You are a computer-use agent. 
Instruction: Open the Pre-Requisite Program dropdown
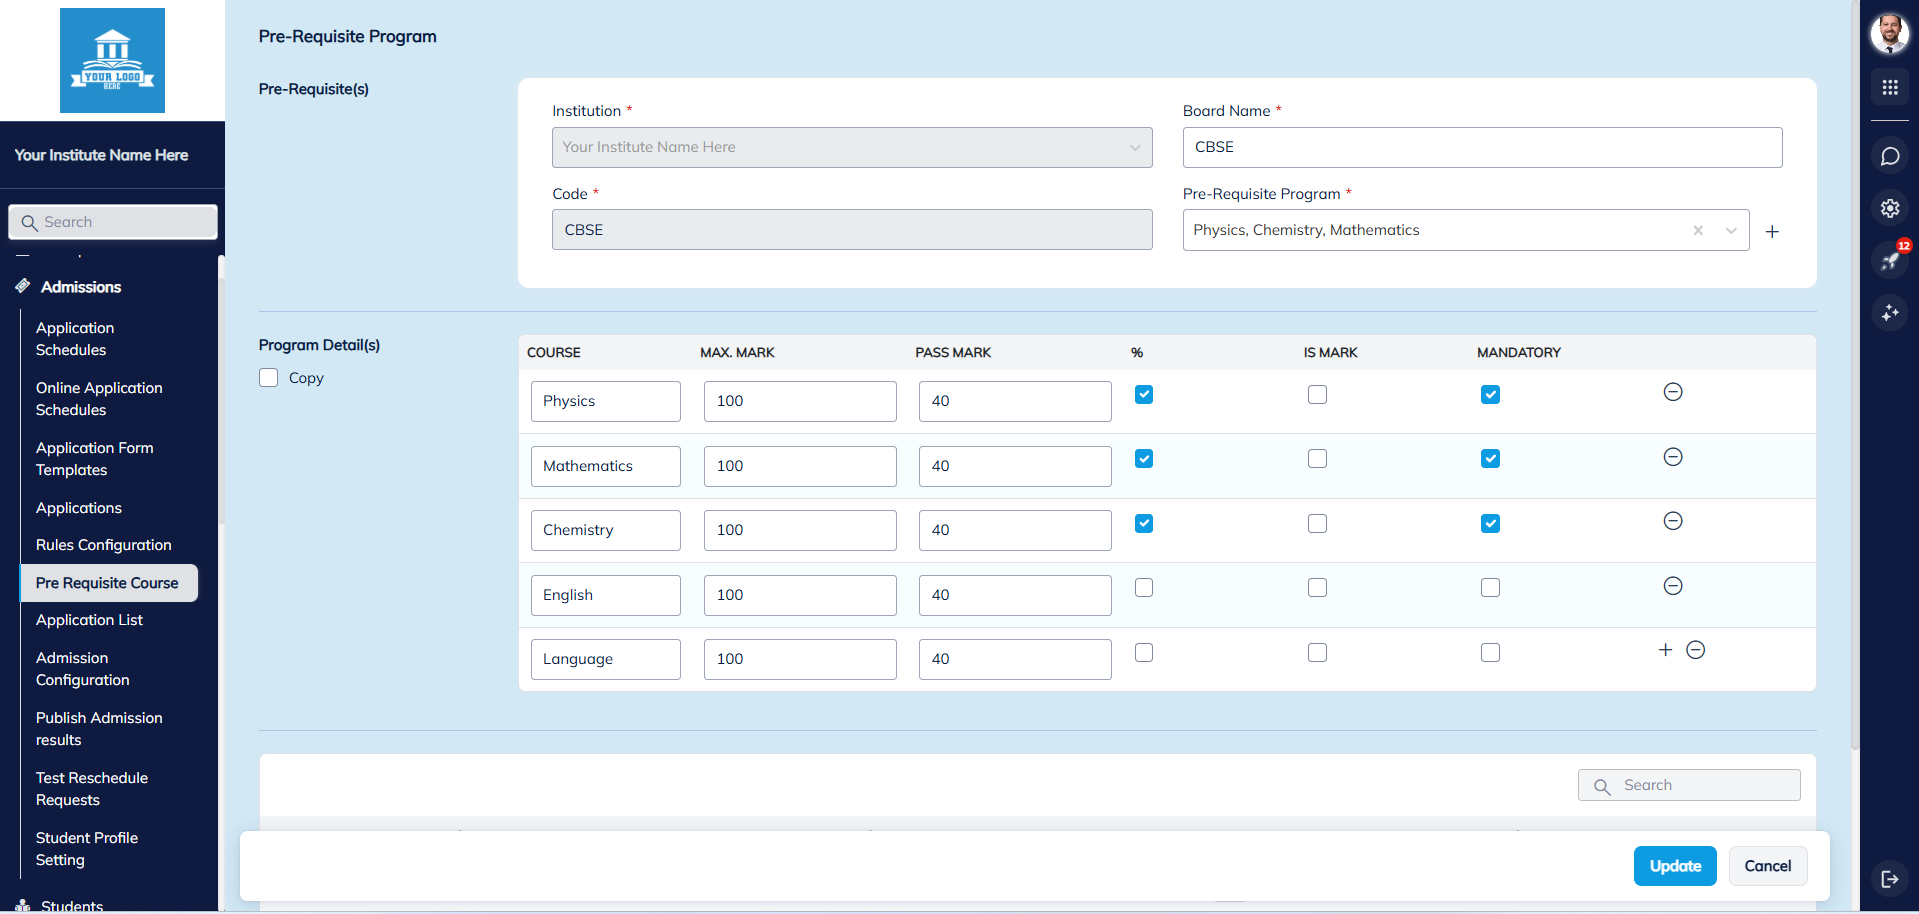coord(1731,230)
